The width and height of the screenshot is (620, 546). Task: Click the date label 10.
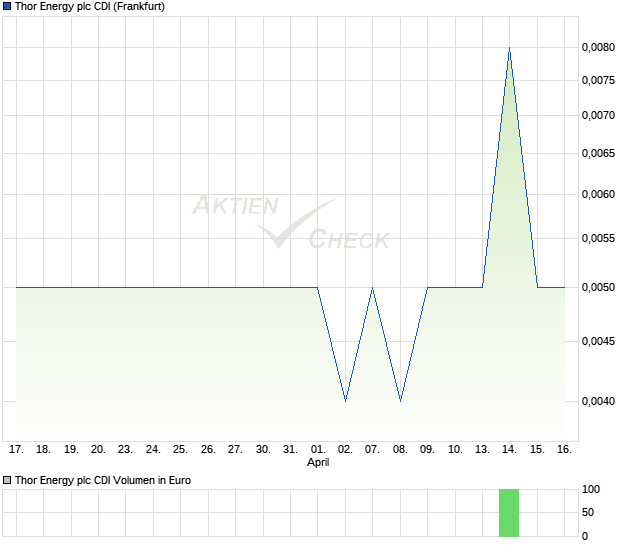pyautogui.click(x=455, y=450)
